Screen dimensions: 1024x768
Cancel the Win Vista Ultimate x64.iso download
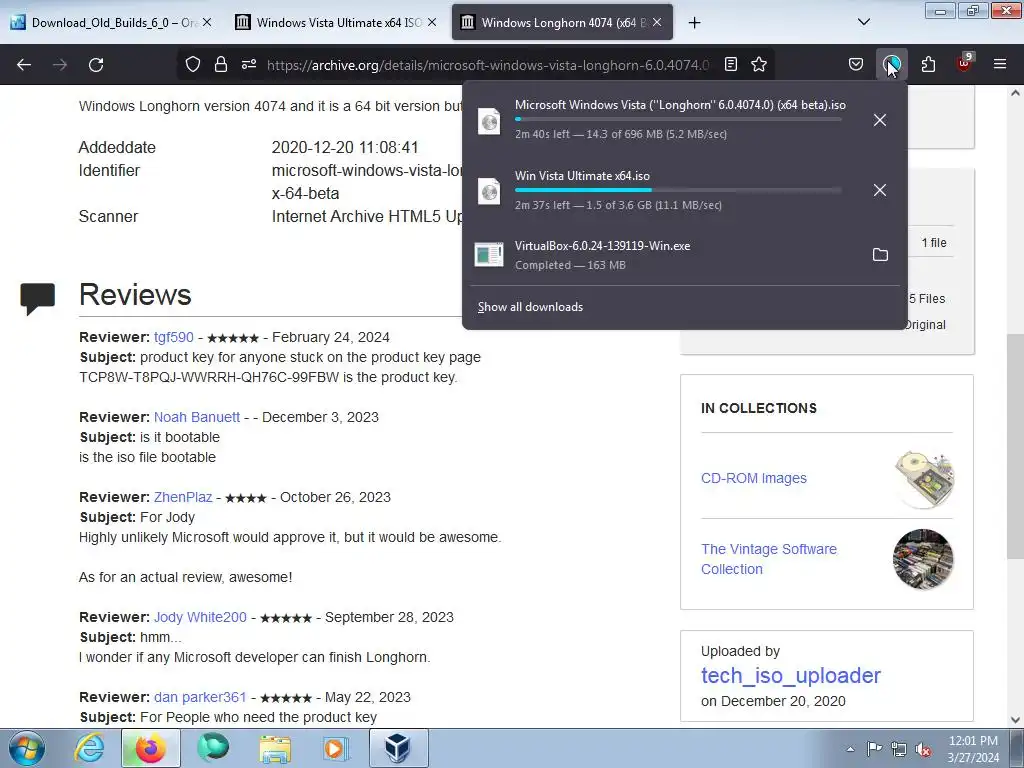pyautogui.click(x=880, y=190)
